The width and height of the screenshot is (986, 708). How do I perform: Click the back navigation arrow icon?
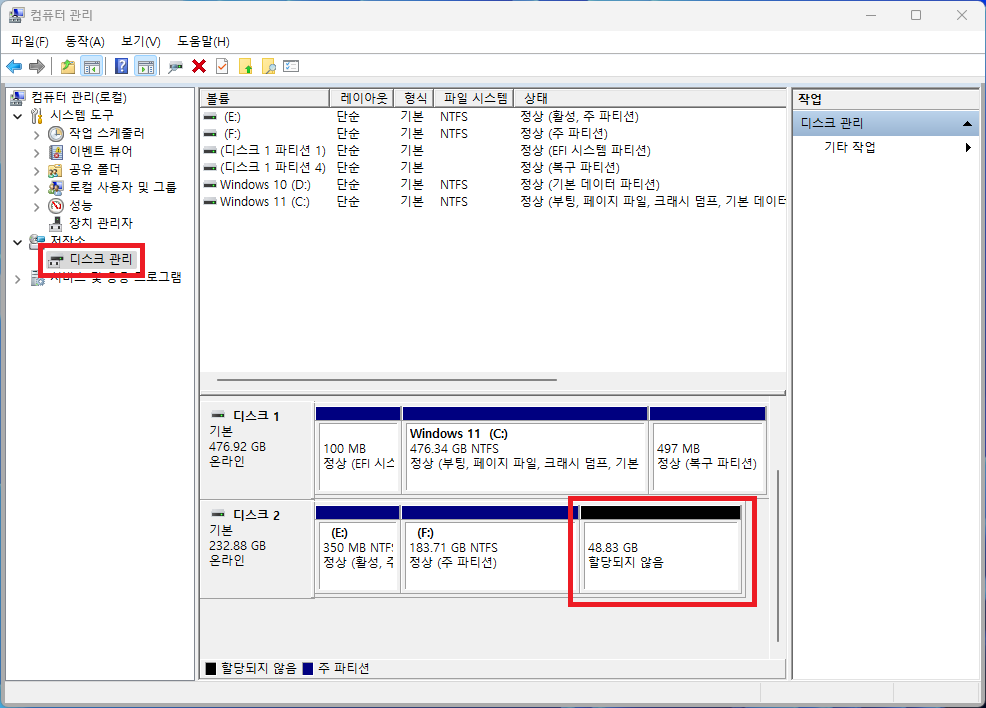coord(13,65)
